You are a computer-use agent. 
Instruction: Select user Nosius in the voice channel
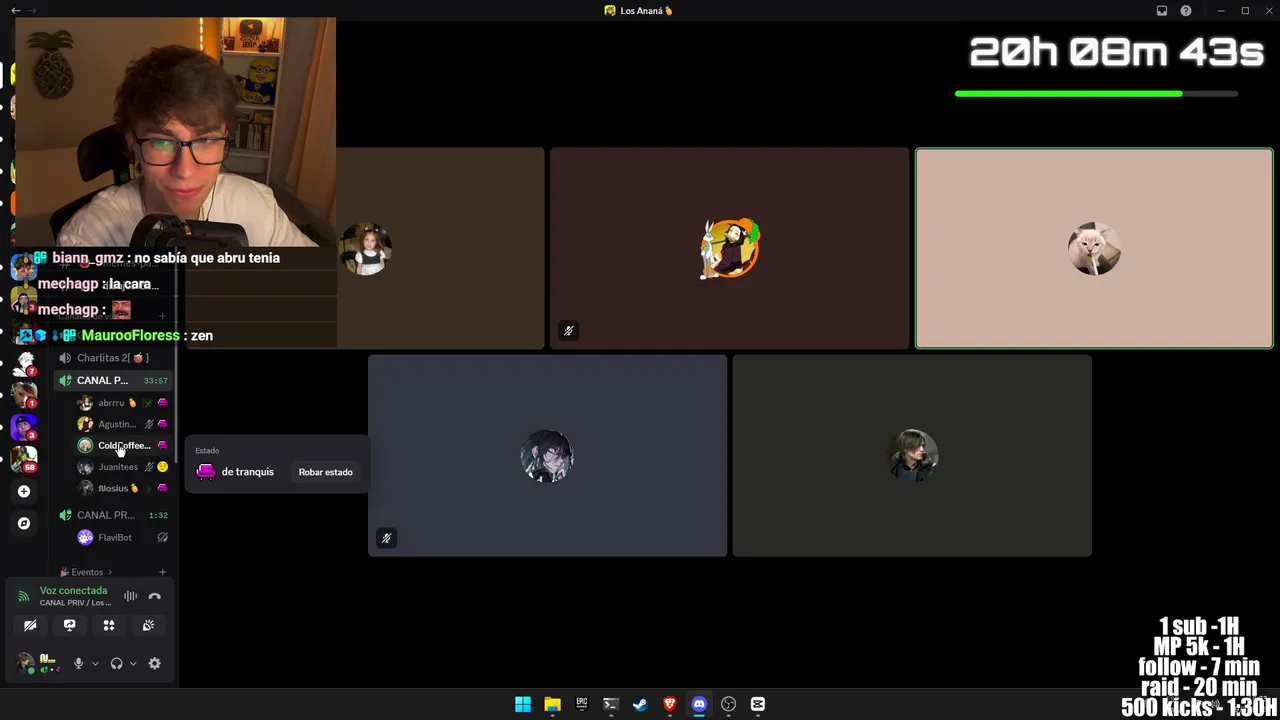123,488
